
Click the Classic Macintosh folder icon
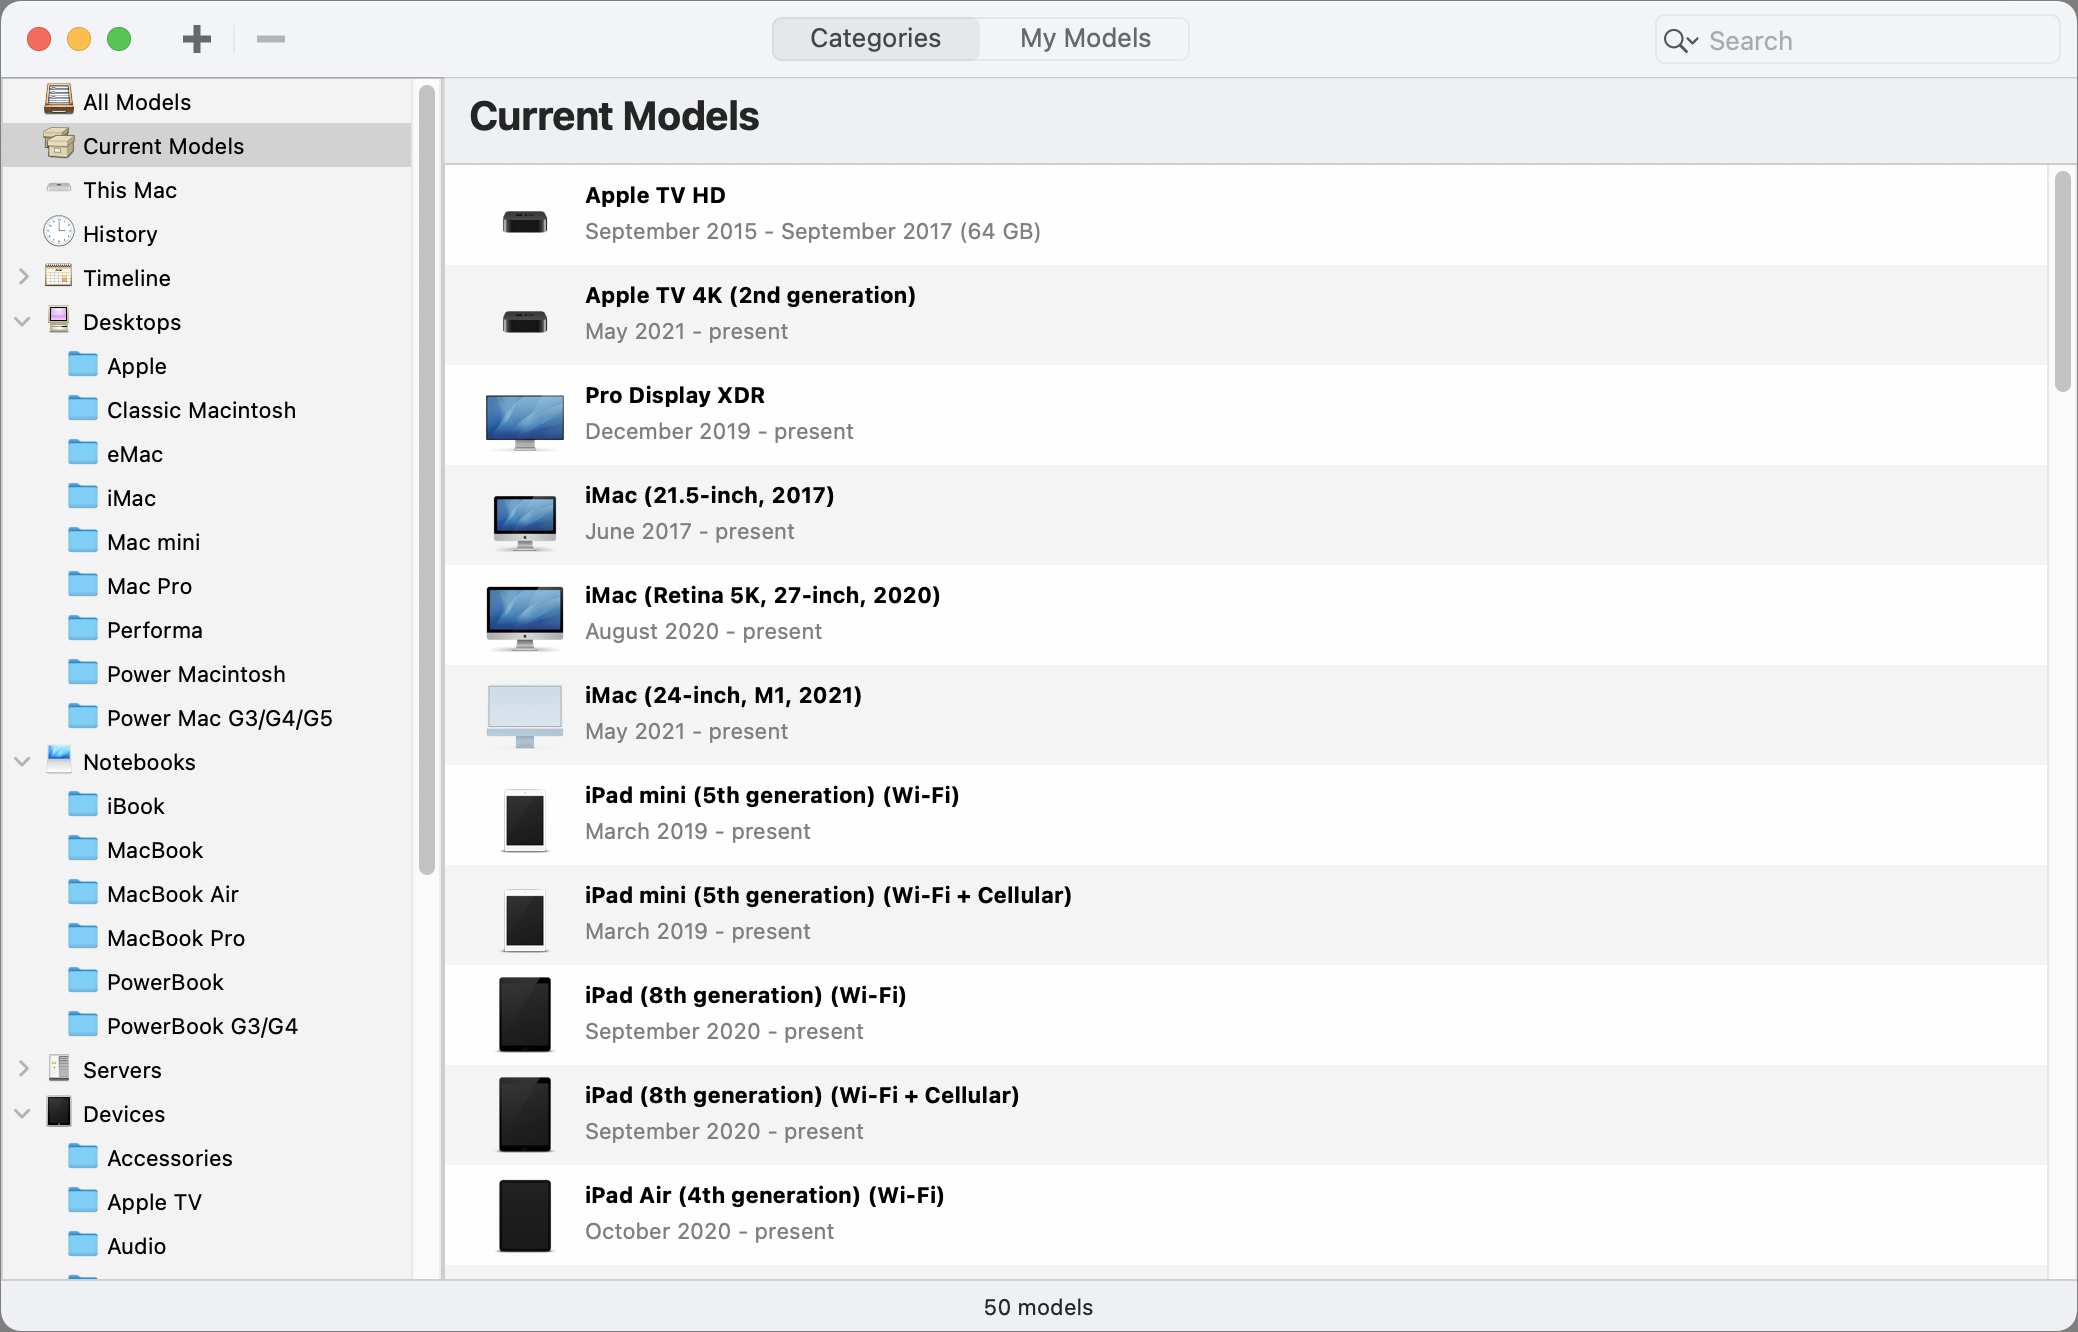(x=83, y=409)
